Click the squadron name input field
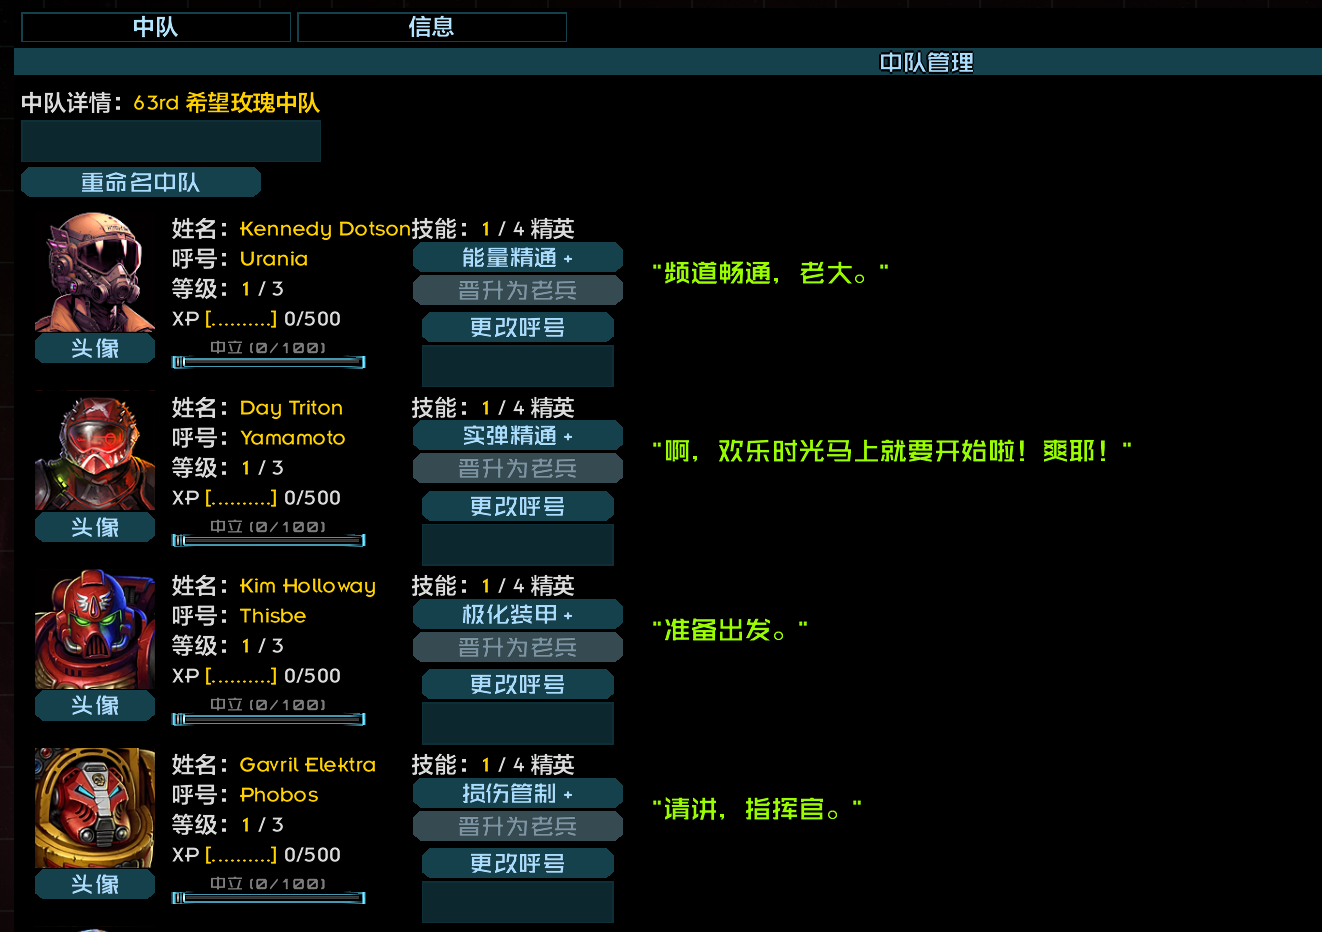Viewport: 1322px width, 932px height. click(171, 141)
